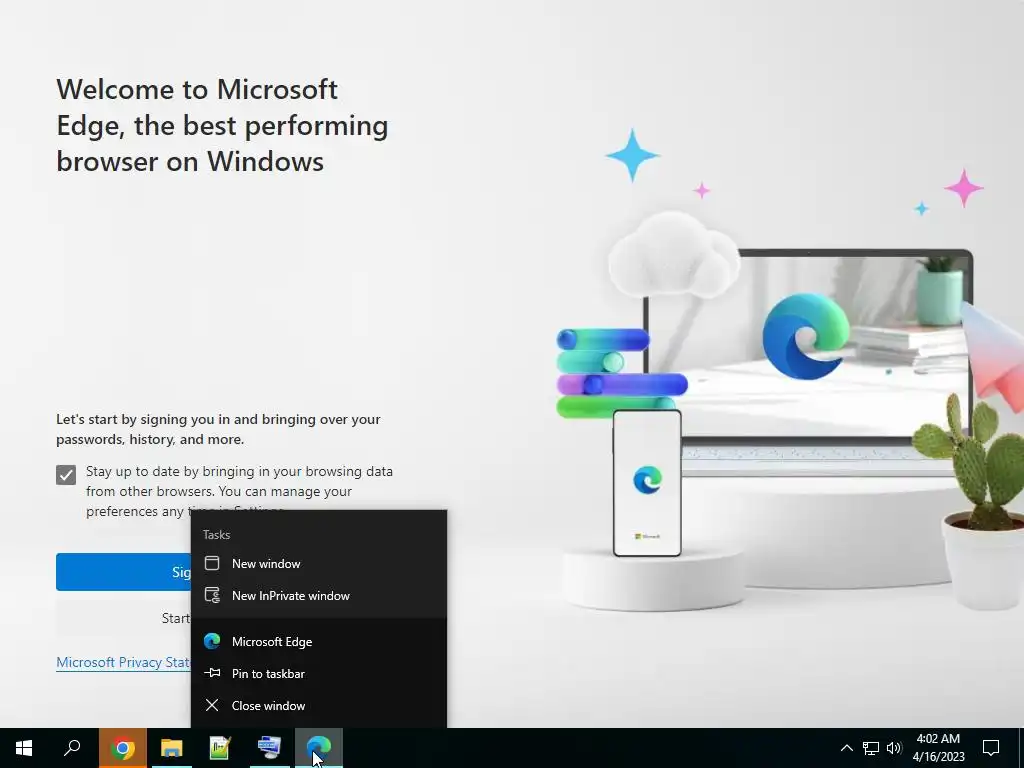Open the Windows Start menu
This screenshot has height=768, width=1024.
tap(24, 748)
